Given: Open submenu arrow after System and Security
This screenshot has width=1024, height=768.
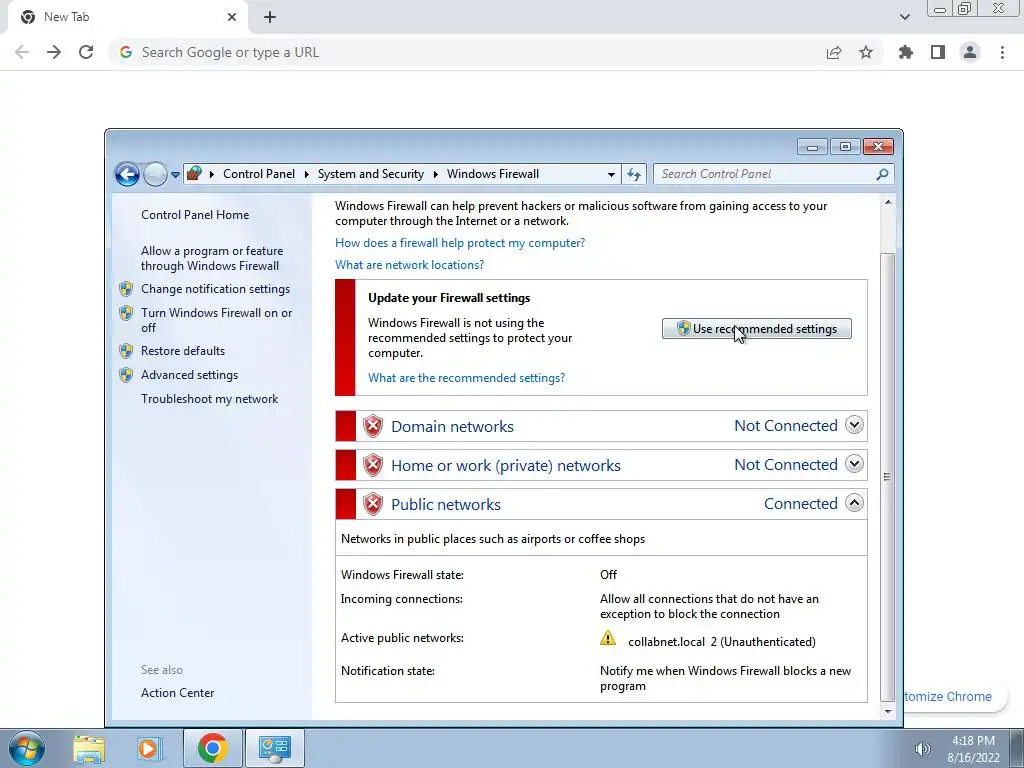Looking at the screenshot, I should click(435, 174).
